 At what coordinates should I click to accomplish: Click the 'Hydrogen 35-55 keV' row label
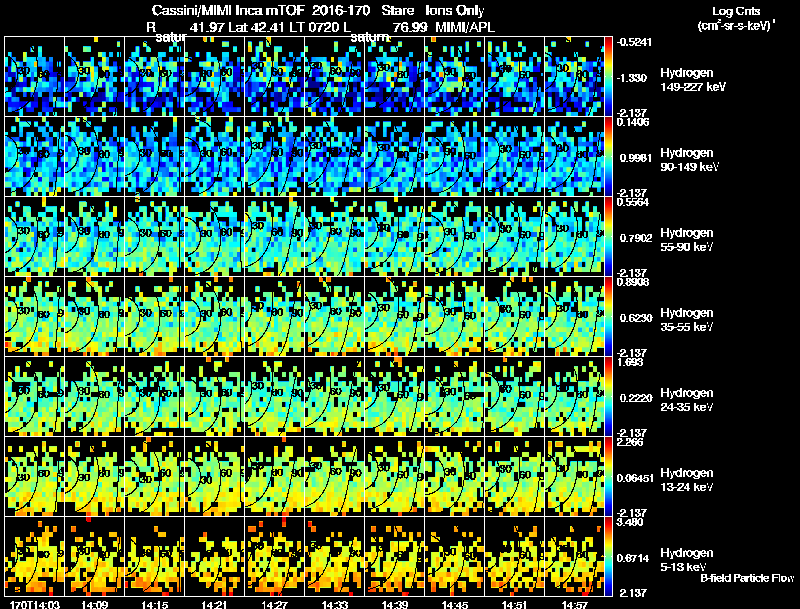click(x=687, y=320)
